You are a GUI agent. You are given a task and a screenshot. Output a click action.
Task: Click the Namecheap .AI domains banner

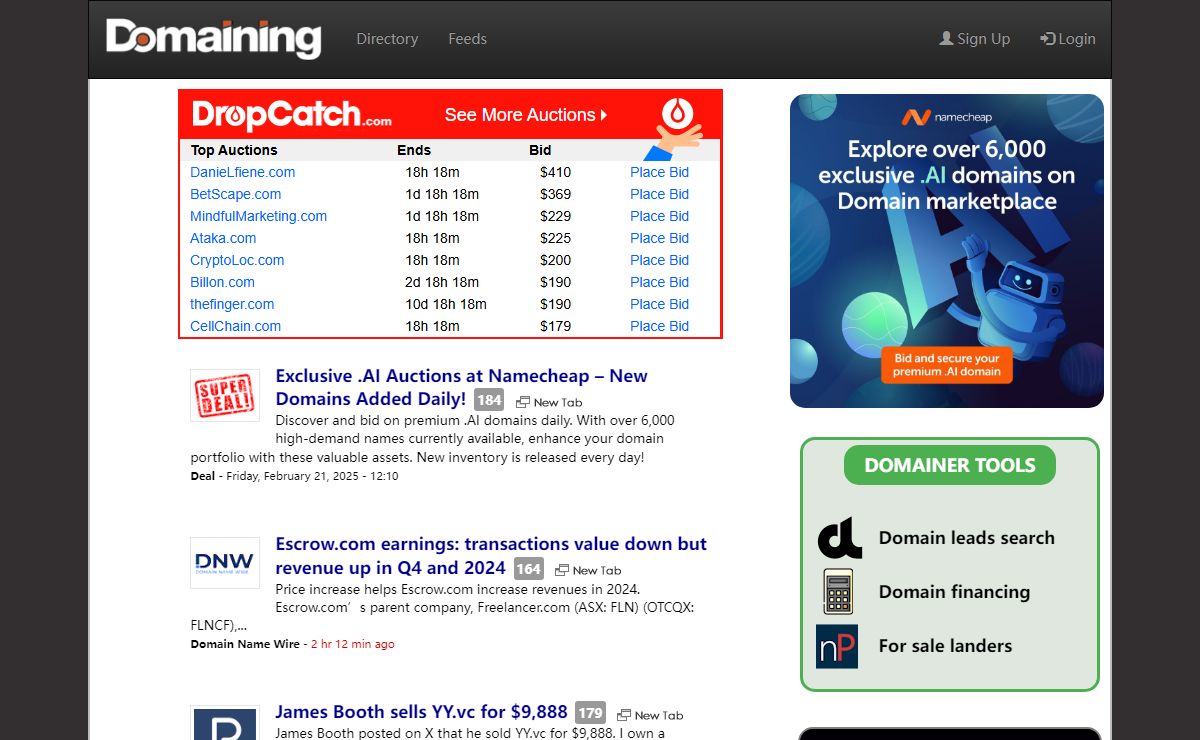947,251
